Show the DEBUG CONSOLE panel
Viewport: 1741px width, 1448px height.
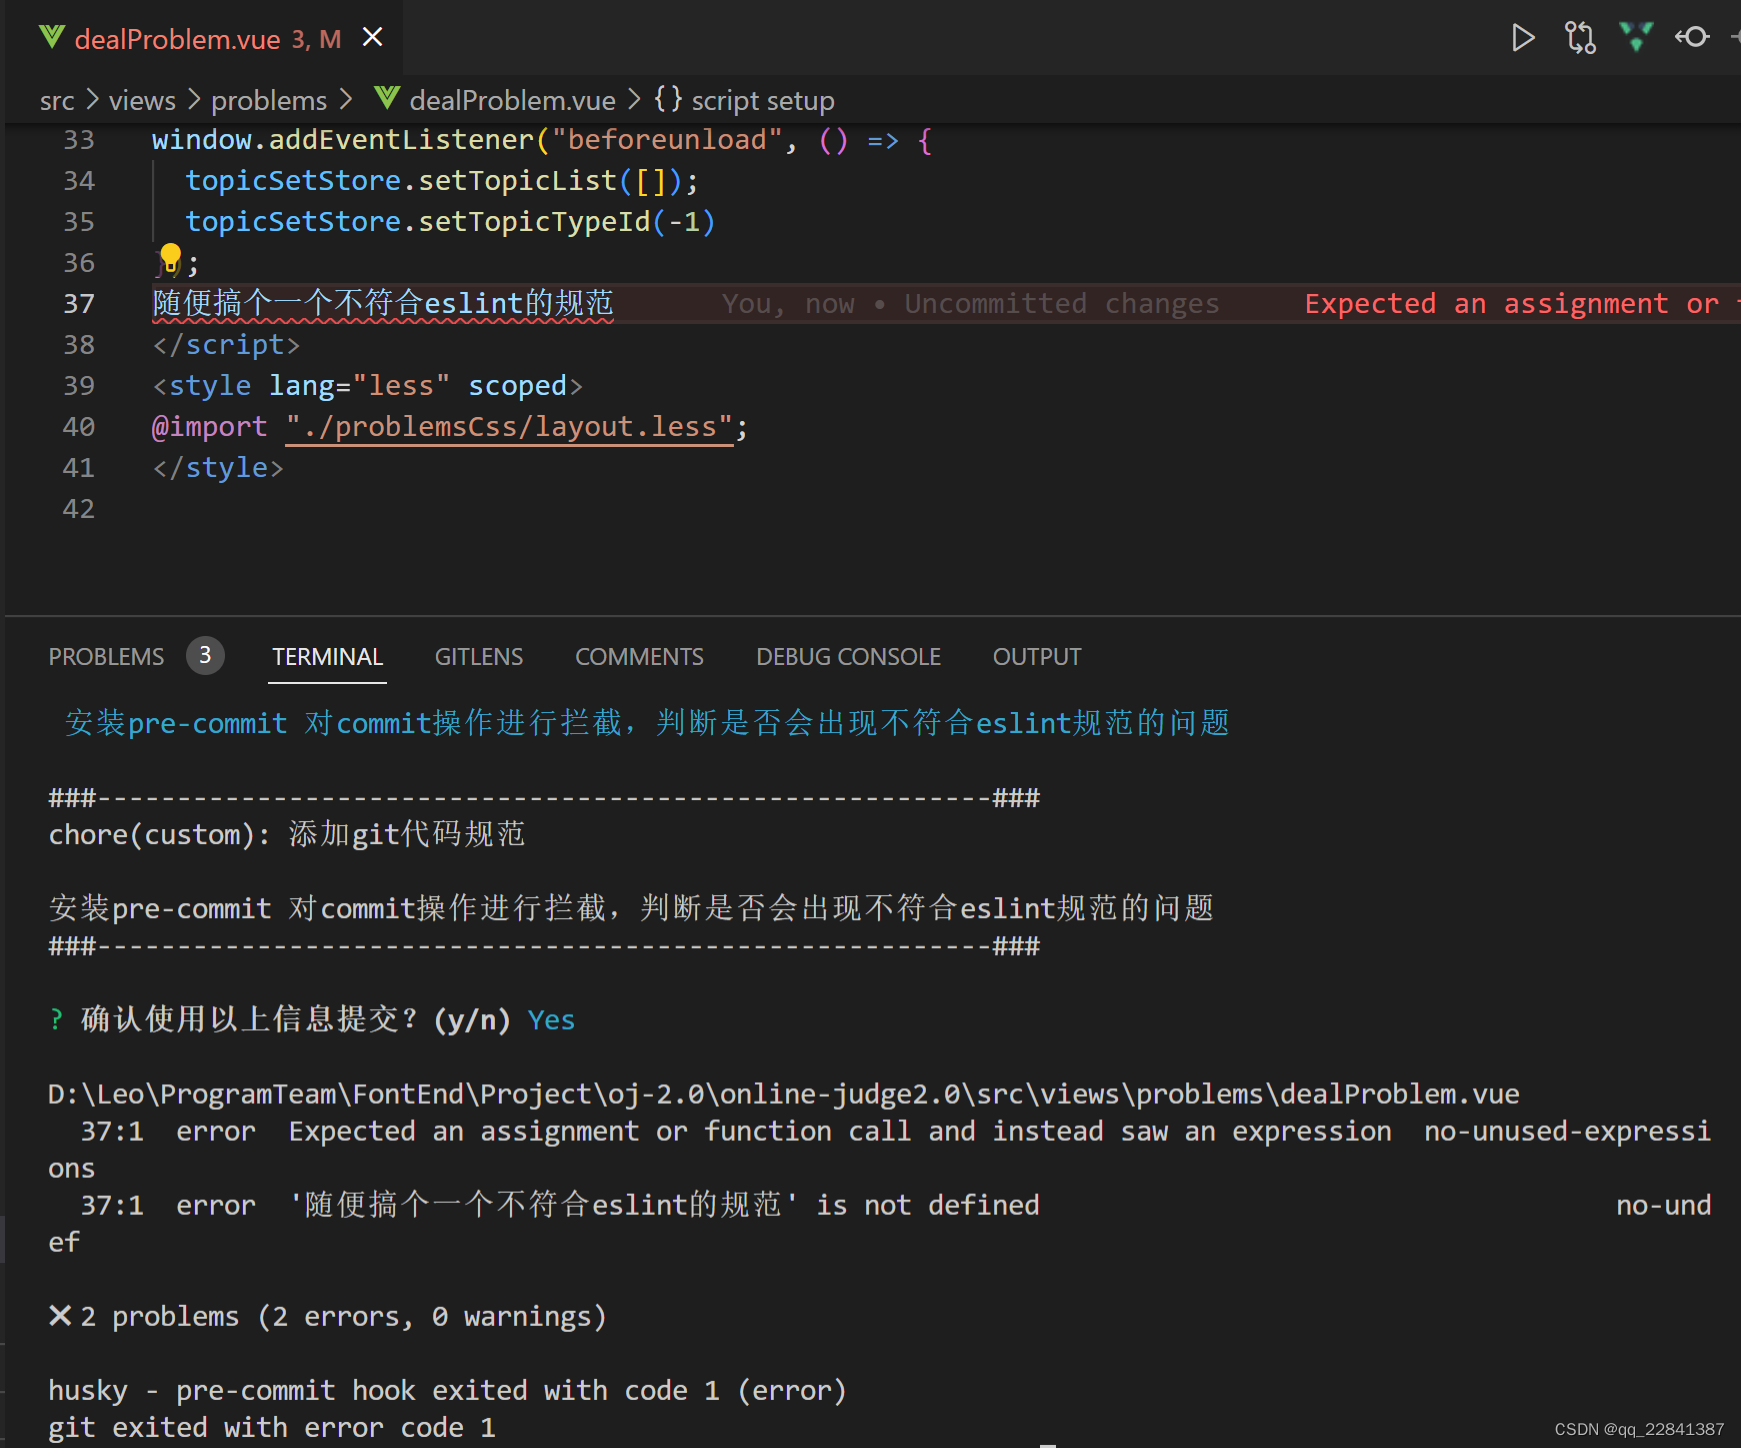point(848,657)
